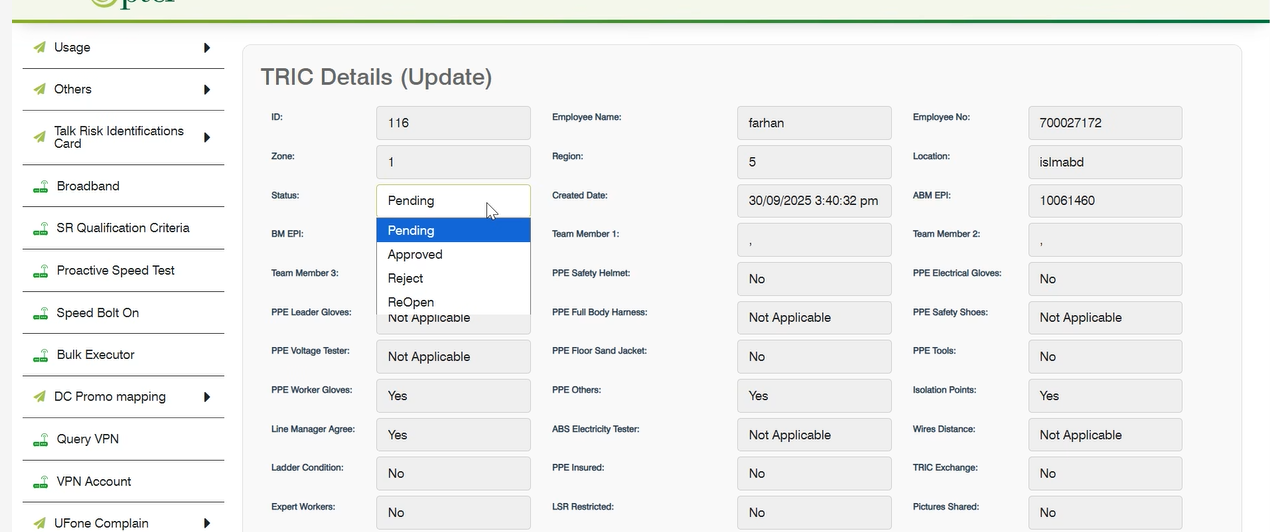Image resolution: width=1270 pixels, height=532 pixels.
Task: Click the Created Date field
Action: point(813,201)
